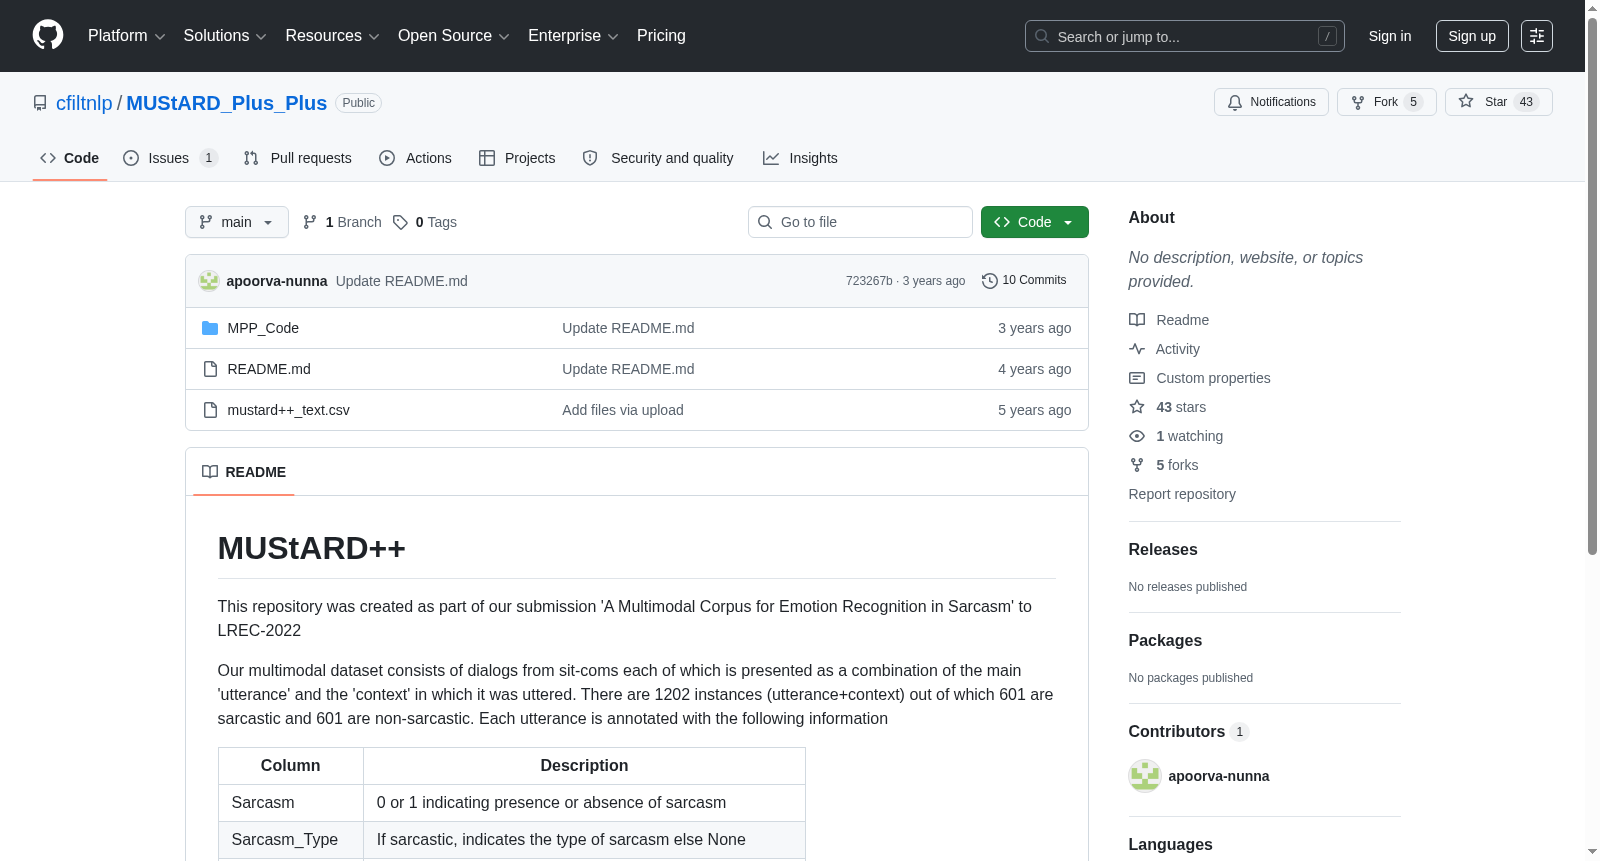The height and width of the screenshot is (861, 1600).
Task: Click the Report repository link
Action: [x=1182, y=494]
